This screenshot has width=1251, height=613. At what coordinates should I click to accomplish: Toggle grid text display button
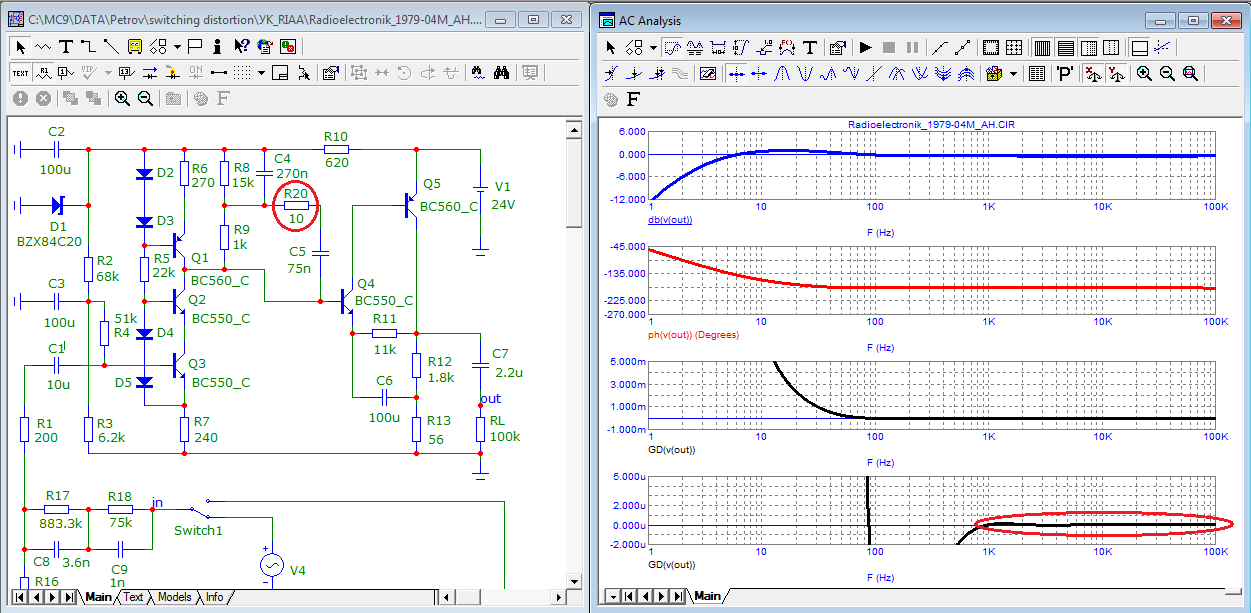pyautogui.click(x=20, y=72)
